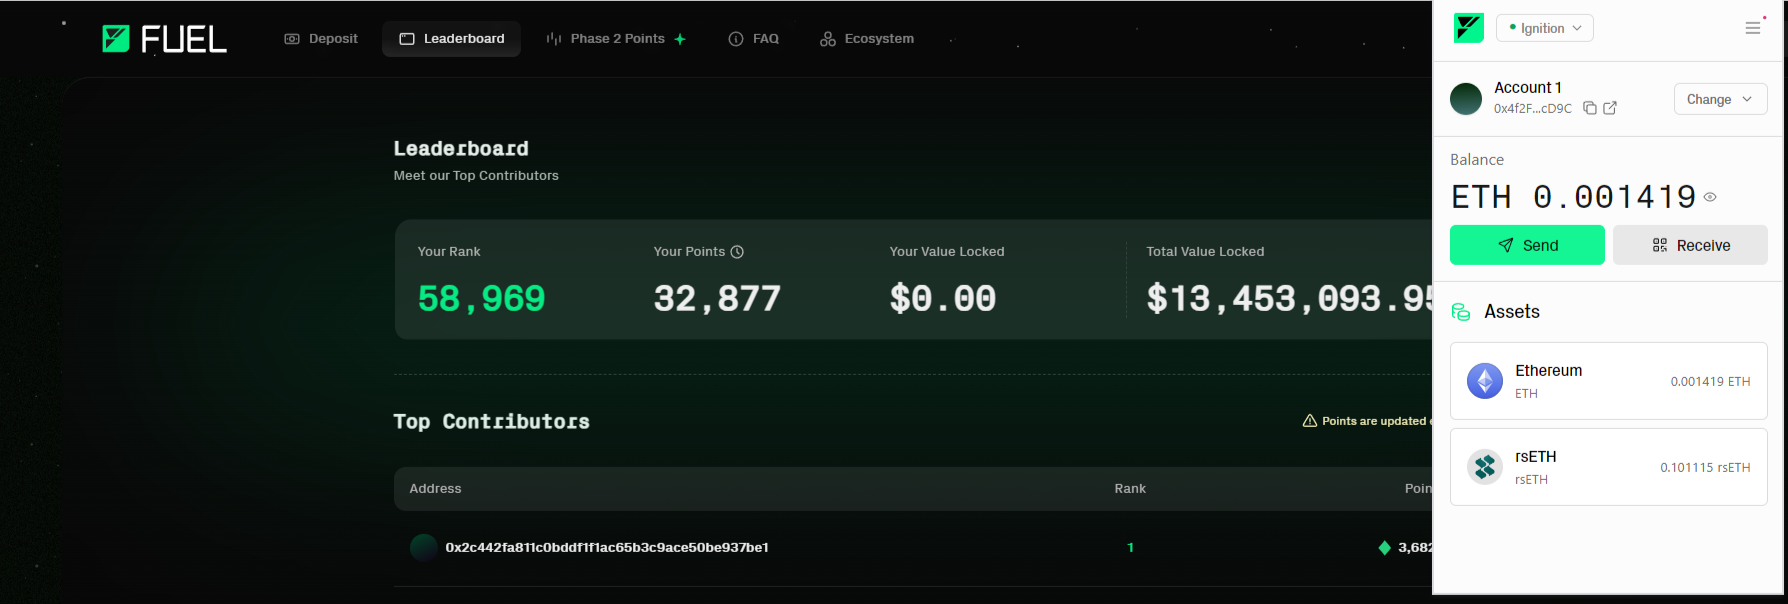
Task: Toggle balance visibility with the eye icon
Action: [x=1710, y=197]
